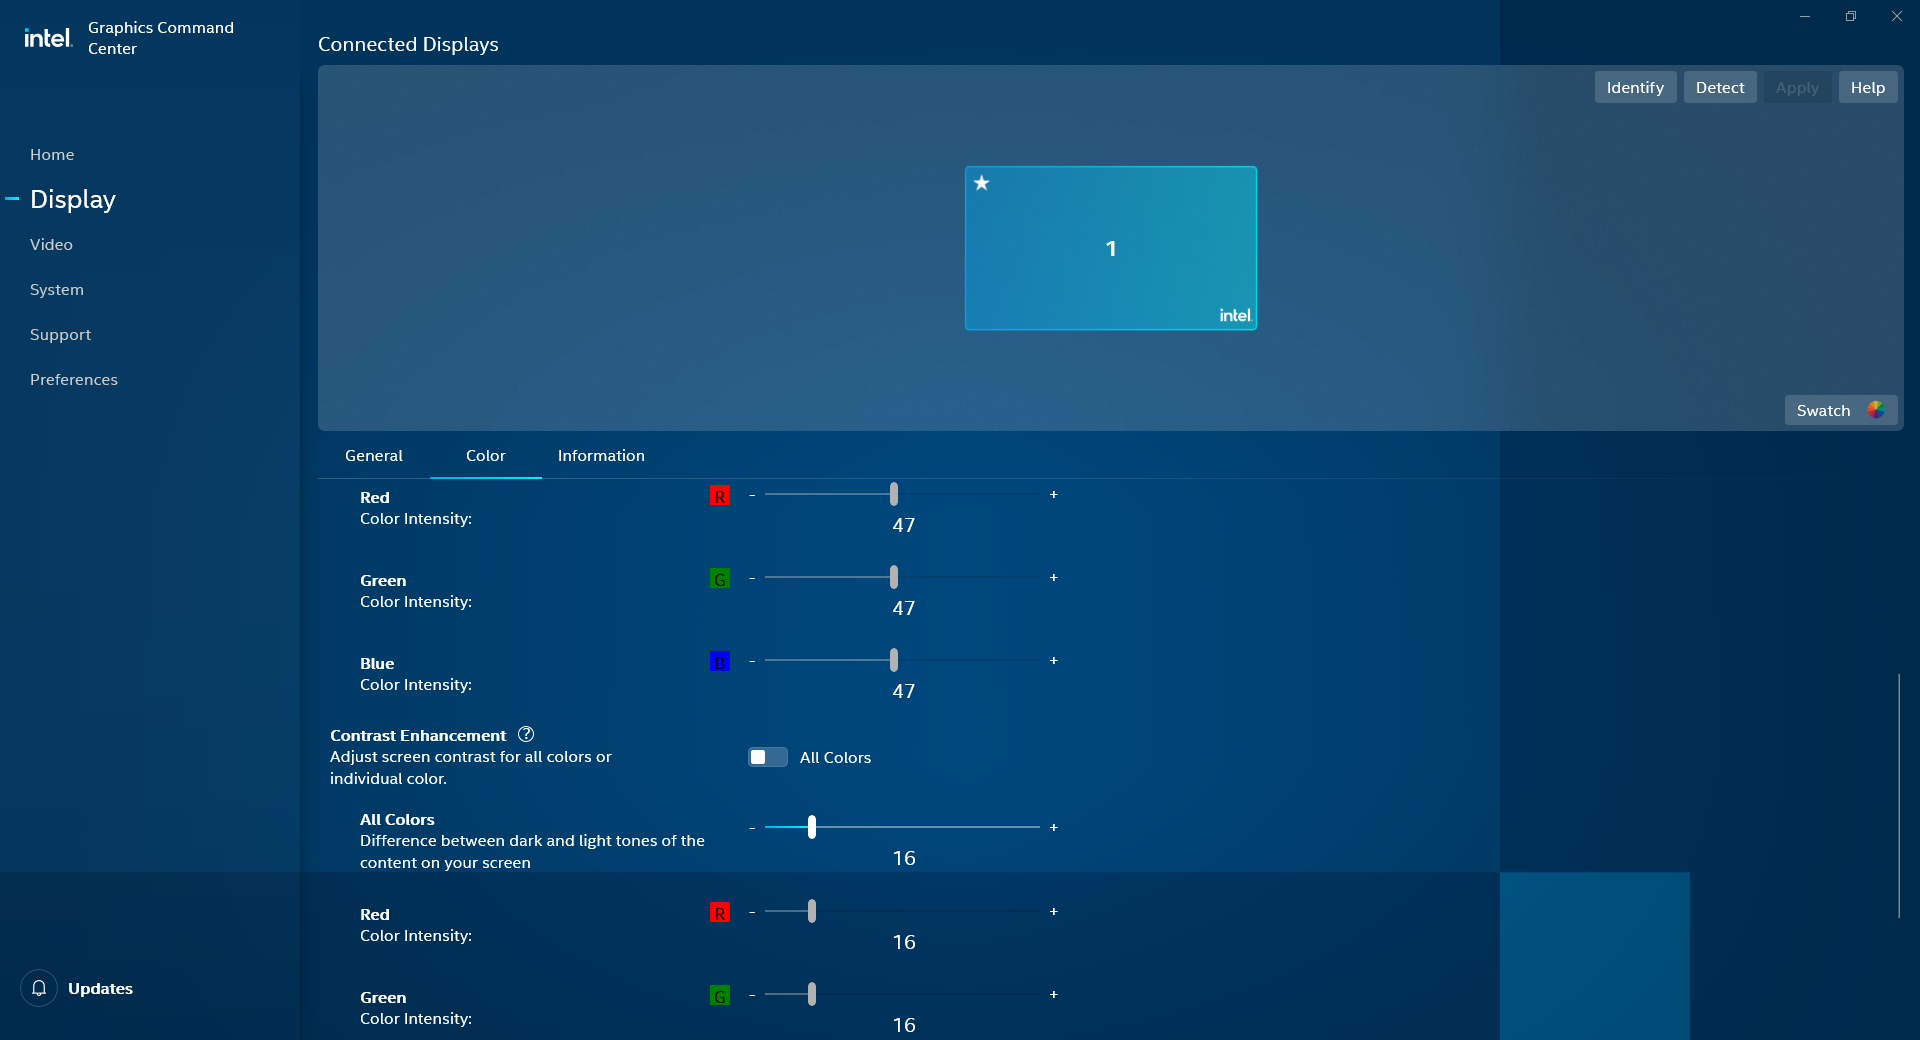Screen dimensions: 1920x1040
Task: Increase brightness Green with the plus icon
Action: [1053, 578]
